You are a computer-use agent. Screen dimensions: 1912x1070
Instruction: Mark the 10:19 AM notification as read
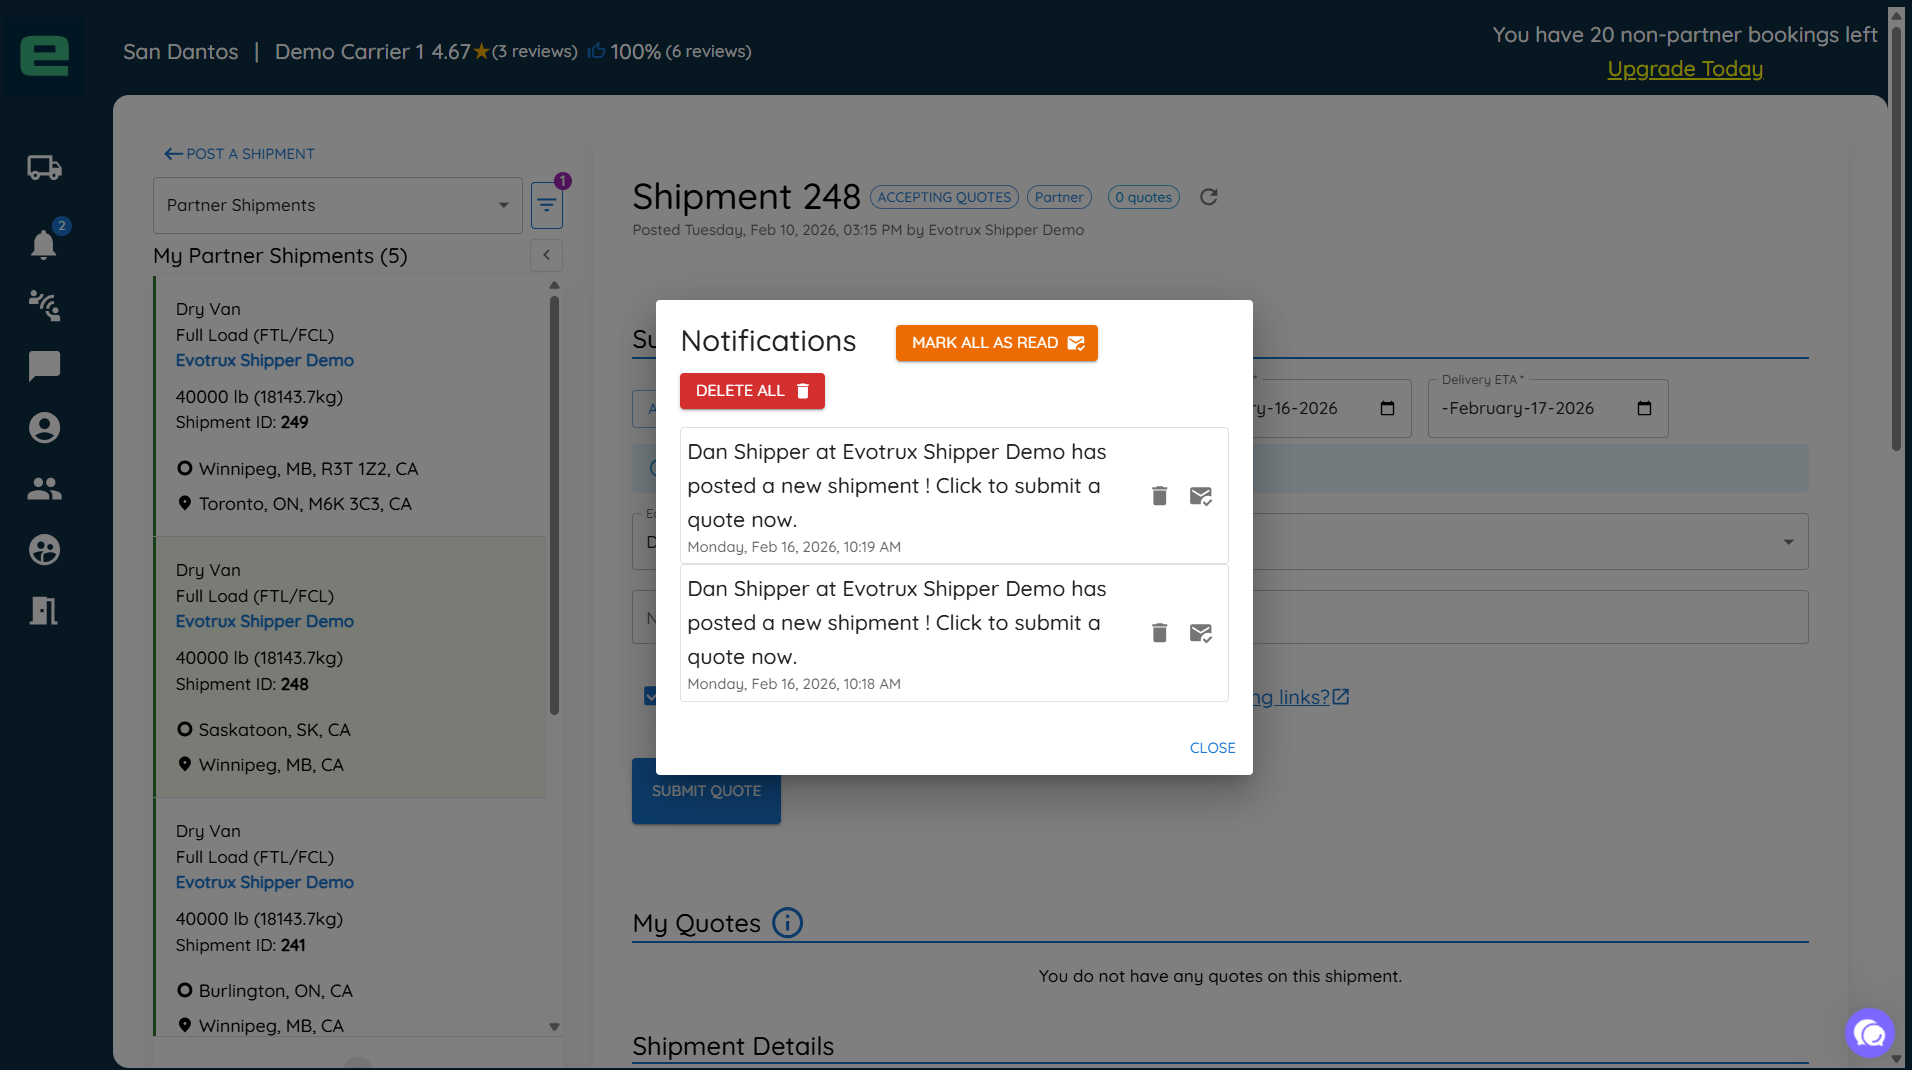(x=1200, y=496)
